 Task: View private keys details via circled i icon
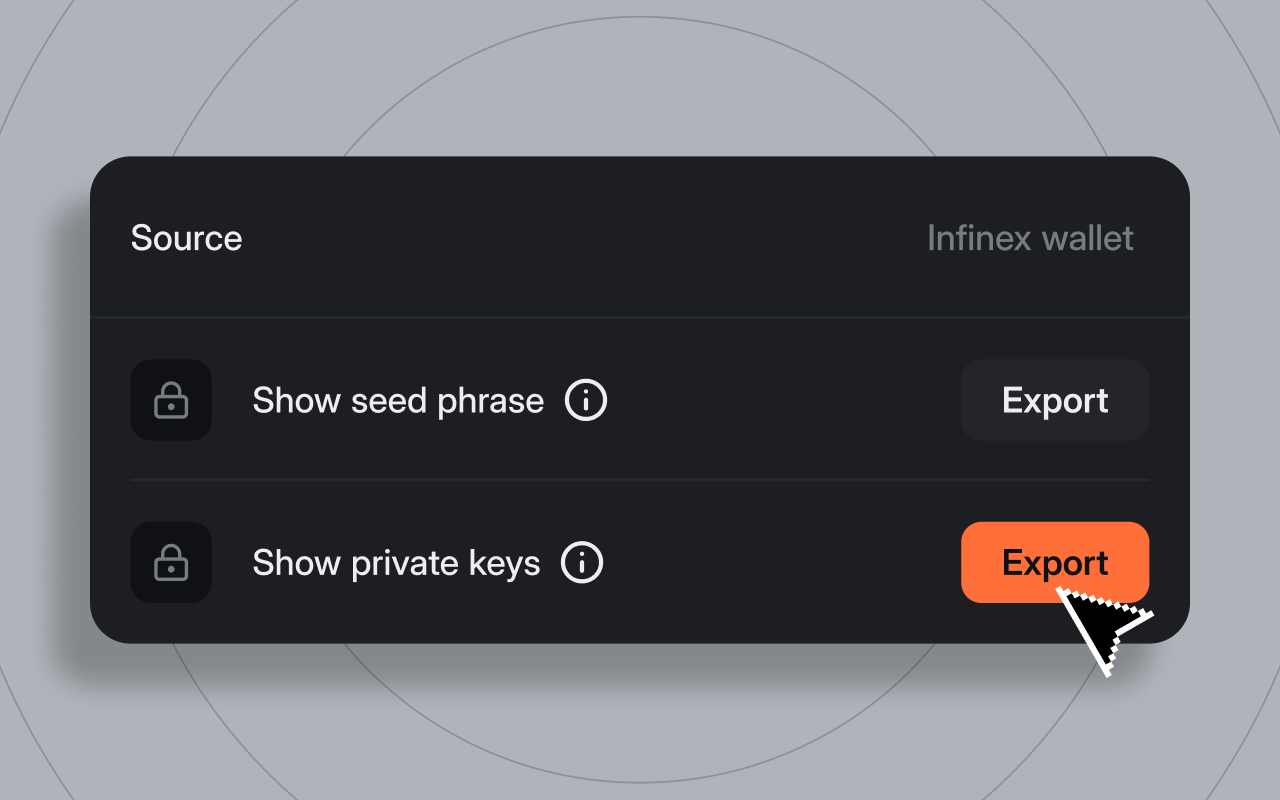pos(582,562)
